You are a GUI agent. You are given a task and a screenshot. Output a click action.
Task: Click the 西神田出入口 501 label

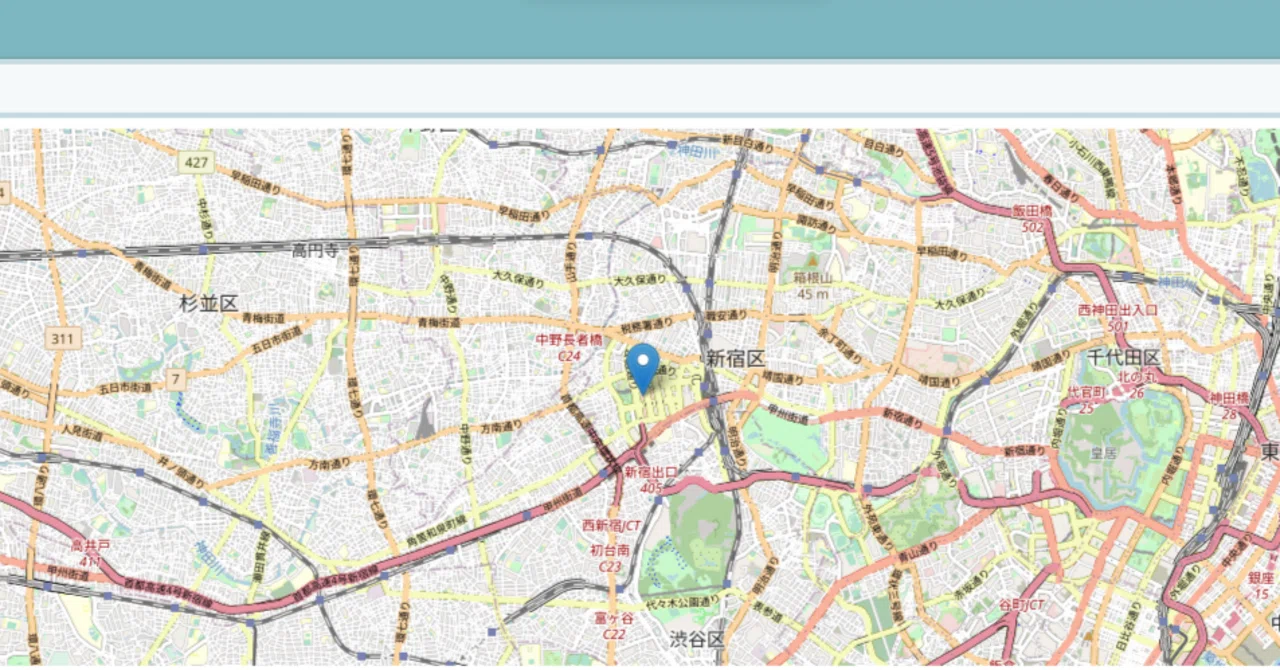[1118, 318]
